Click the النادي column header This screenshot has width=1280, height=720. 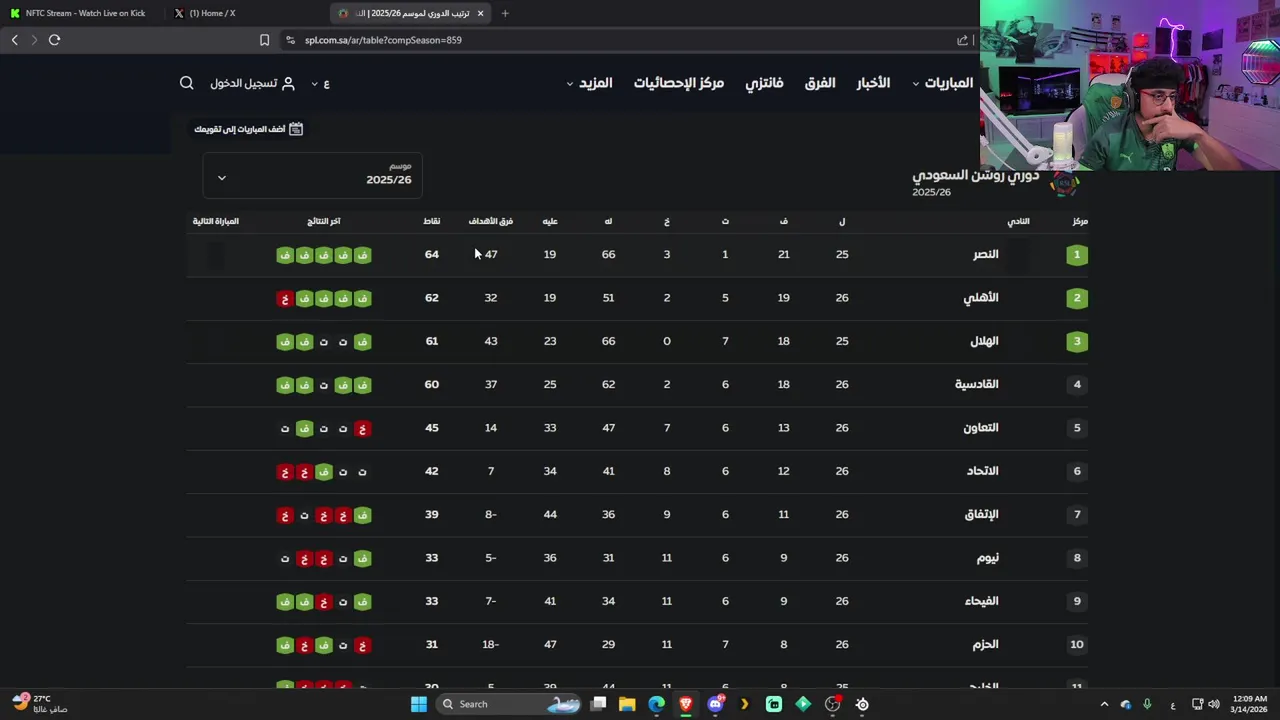1018,221
